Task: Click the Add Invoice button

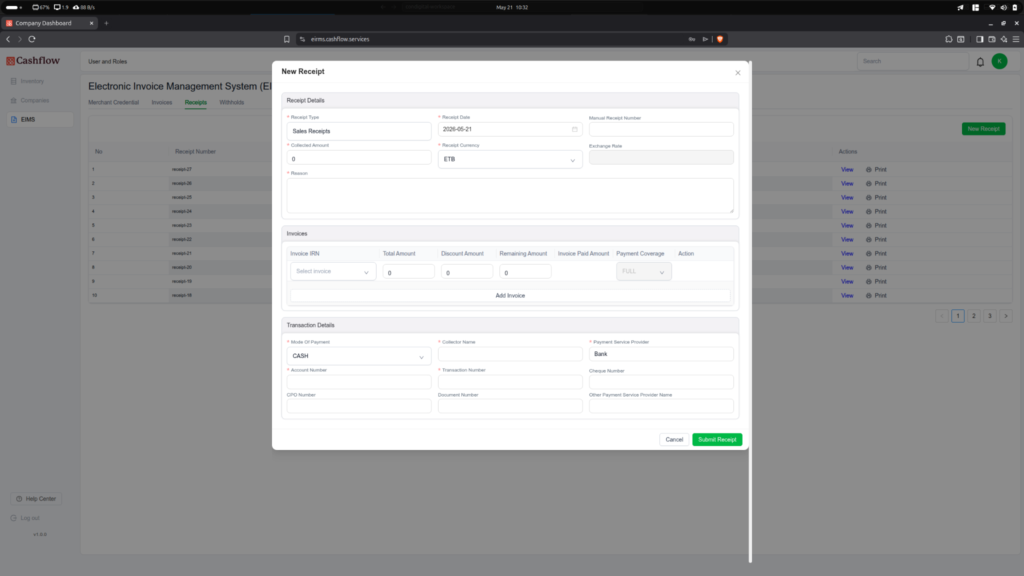Action: click(x=510, y=296)
